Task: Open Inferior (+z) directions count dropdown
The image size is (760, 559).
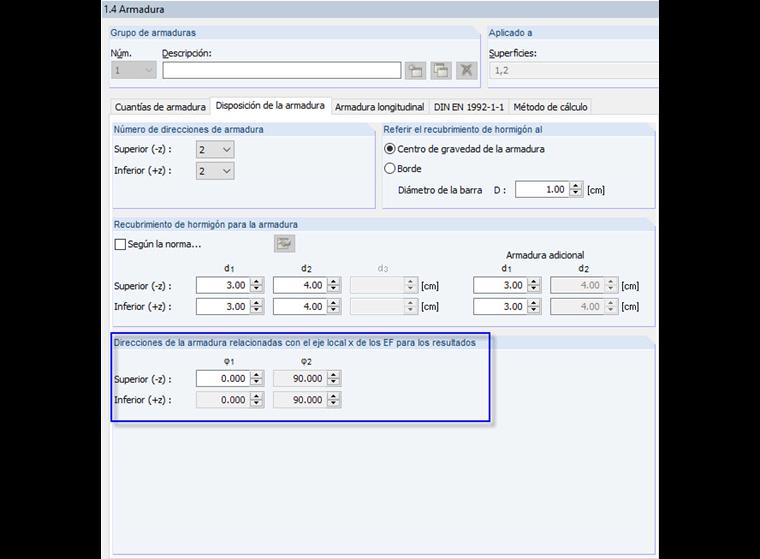Action: pos(215,171)
